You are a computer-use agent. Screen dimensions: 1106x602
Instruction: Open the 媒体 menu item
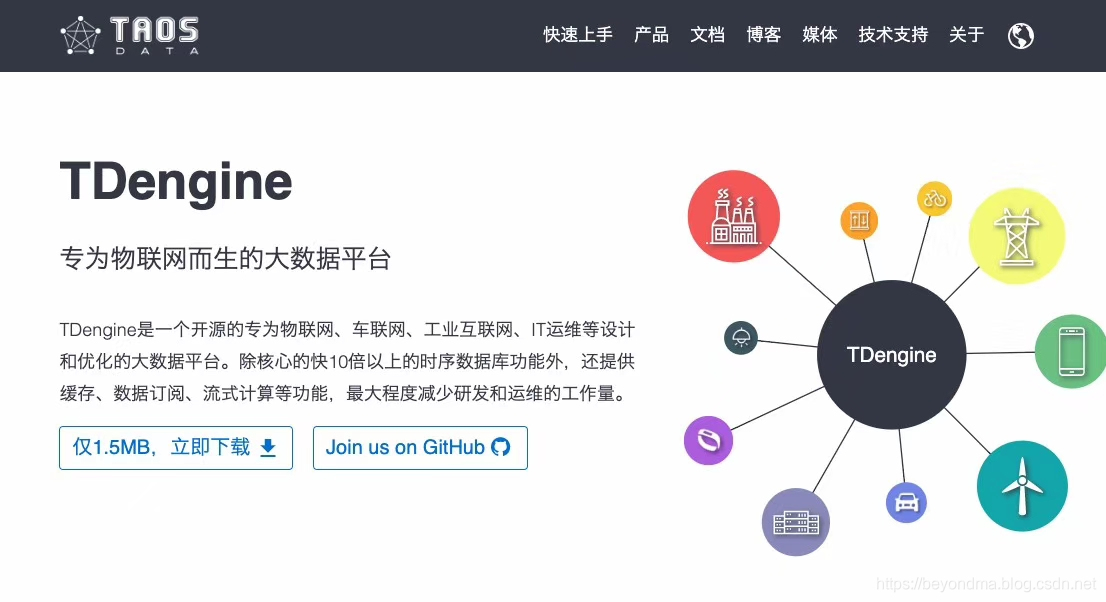click(x=820, y=35)
